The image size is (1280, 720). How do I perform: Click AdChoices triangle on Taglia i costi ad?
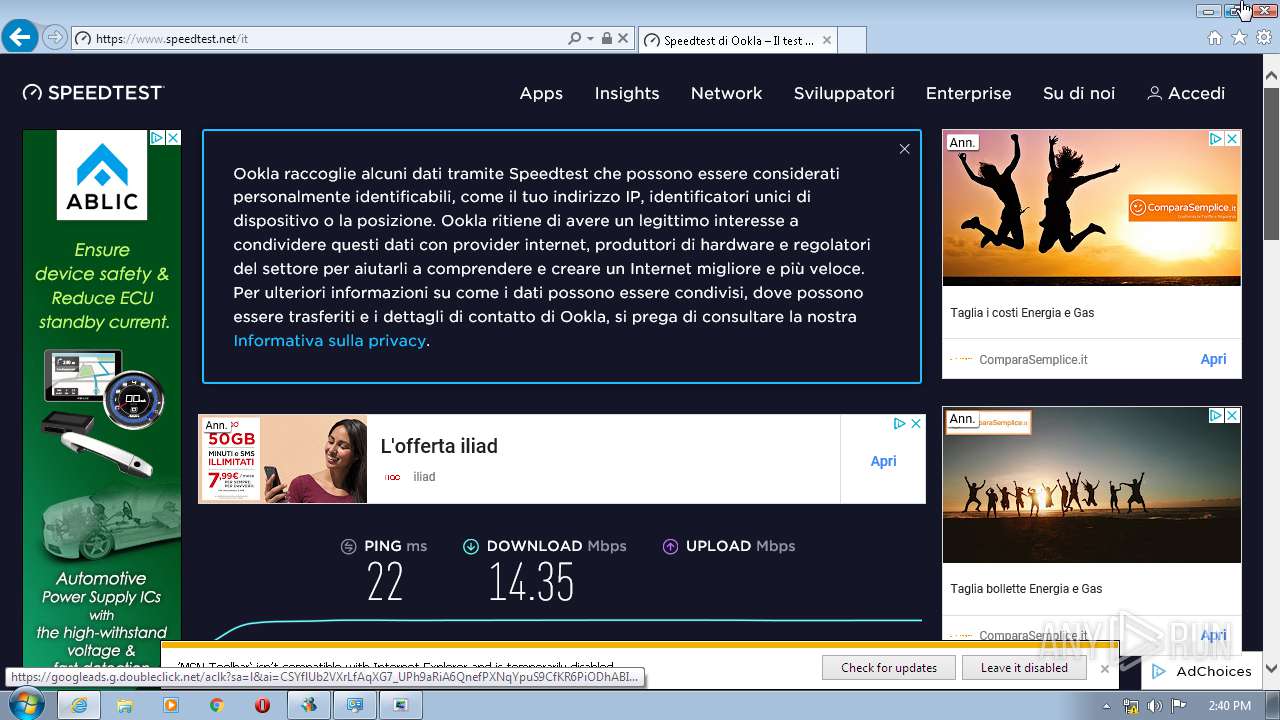click(1216, 139)
